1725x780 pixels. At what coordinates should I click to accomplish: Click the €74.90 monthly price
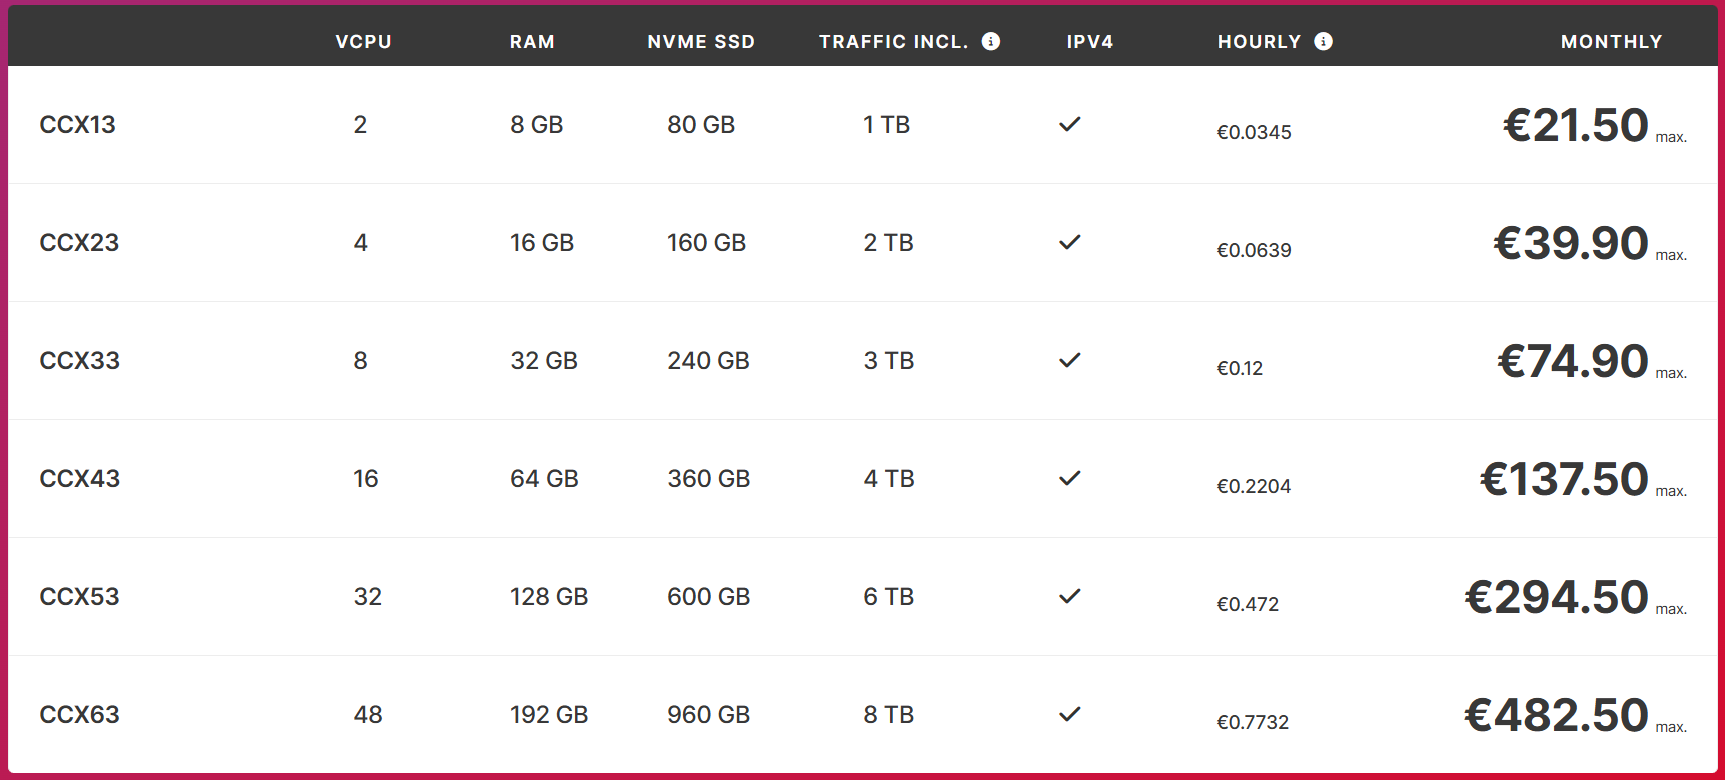point(1573,361)
